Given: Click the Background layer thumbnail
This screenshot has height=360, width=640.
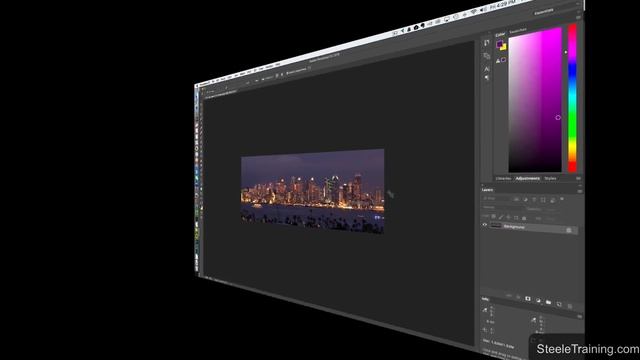Looking at the screenshot, I should [496, 226].
